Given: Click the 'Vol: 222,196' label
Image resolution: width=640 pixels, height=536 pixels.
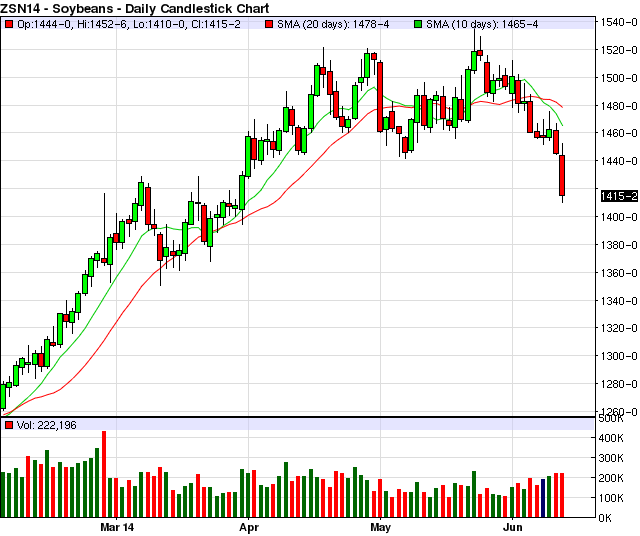Looking at the screenshot, I should [x=47, y=425].
